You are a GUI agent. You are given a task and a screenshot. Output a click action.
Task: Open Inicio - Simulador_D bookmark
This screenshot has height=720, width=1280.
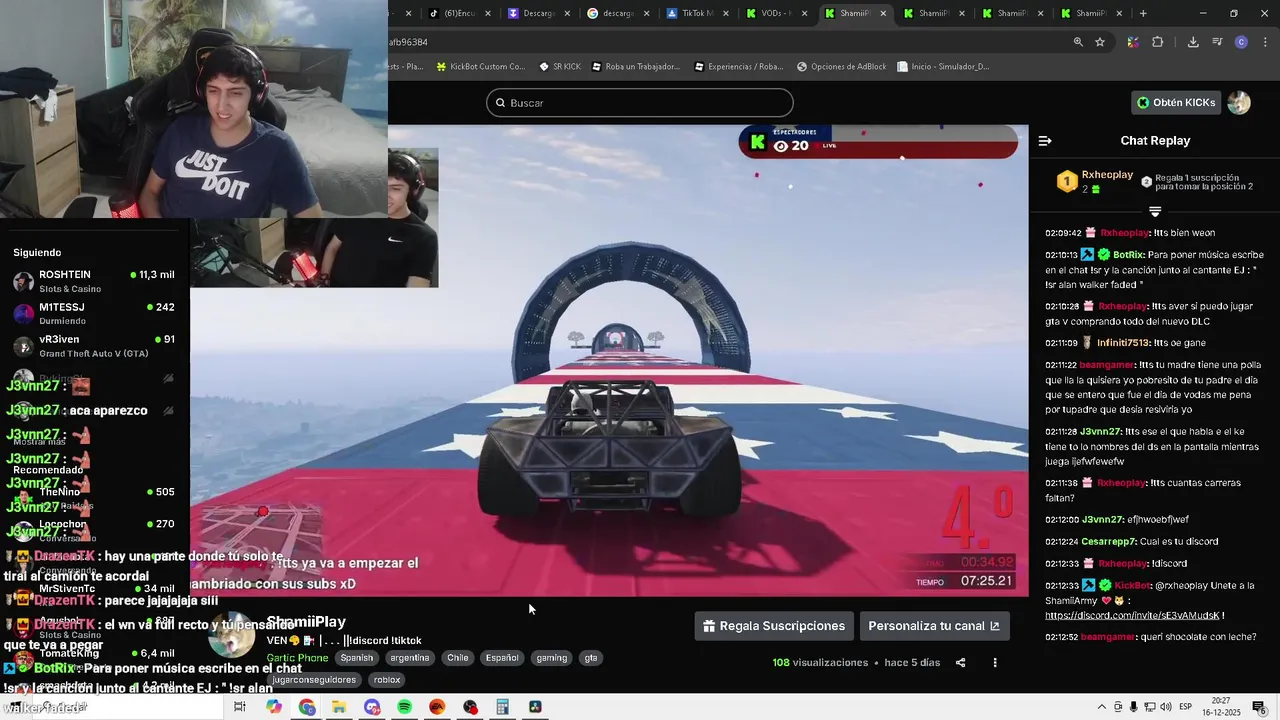point(943,67)
